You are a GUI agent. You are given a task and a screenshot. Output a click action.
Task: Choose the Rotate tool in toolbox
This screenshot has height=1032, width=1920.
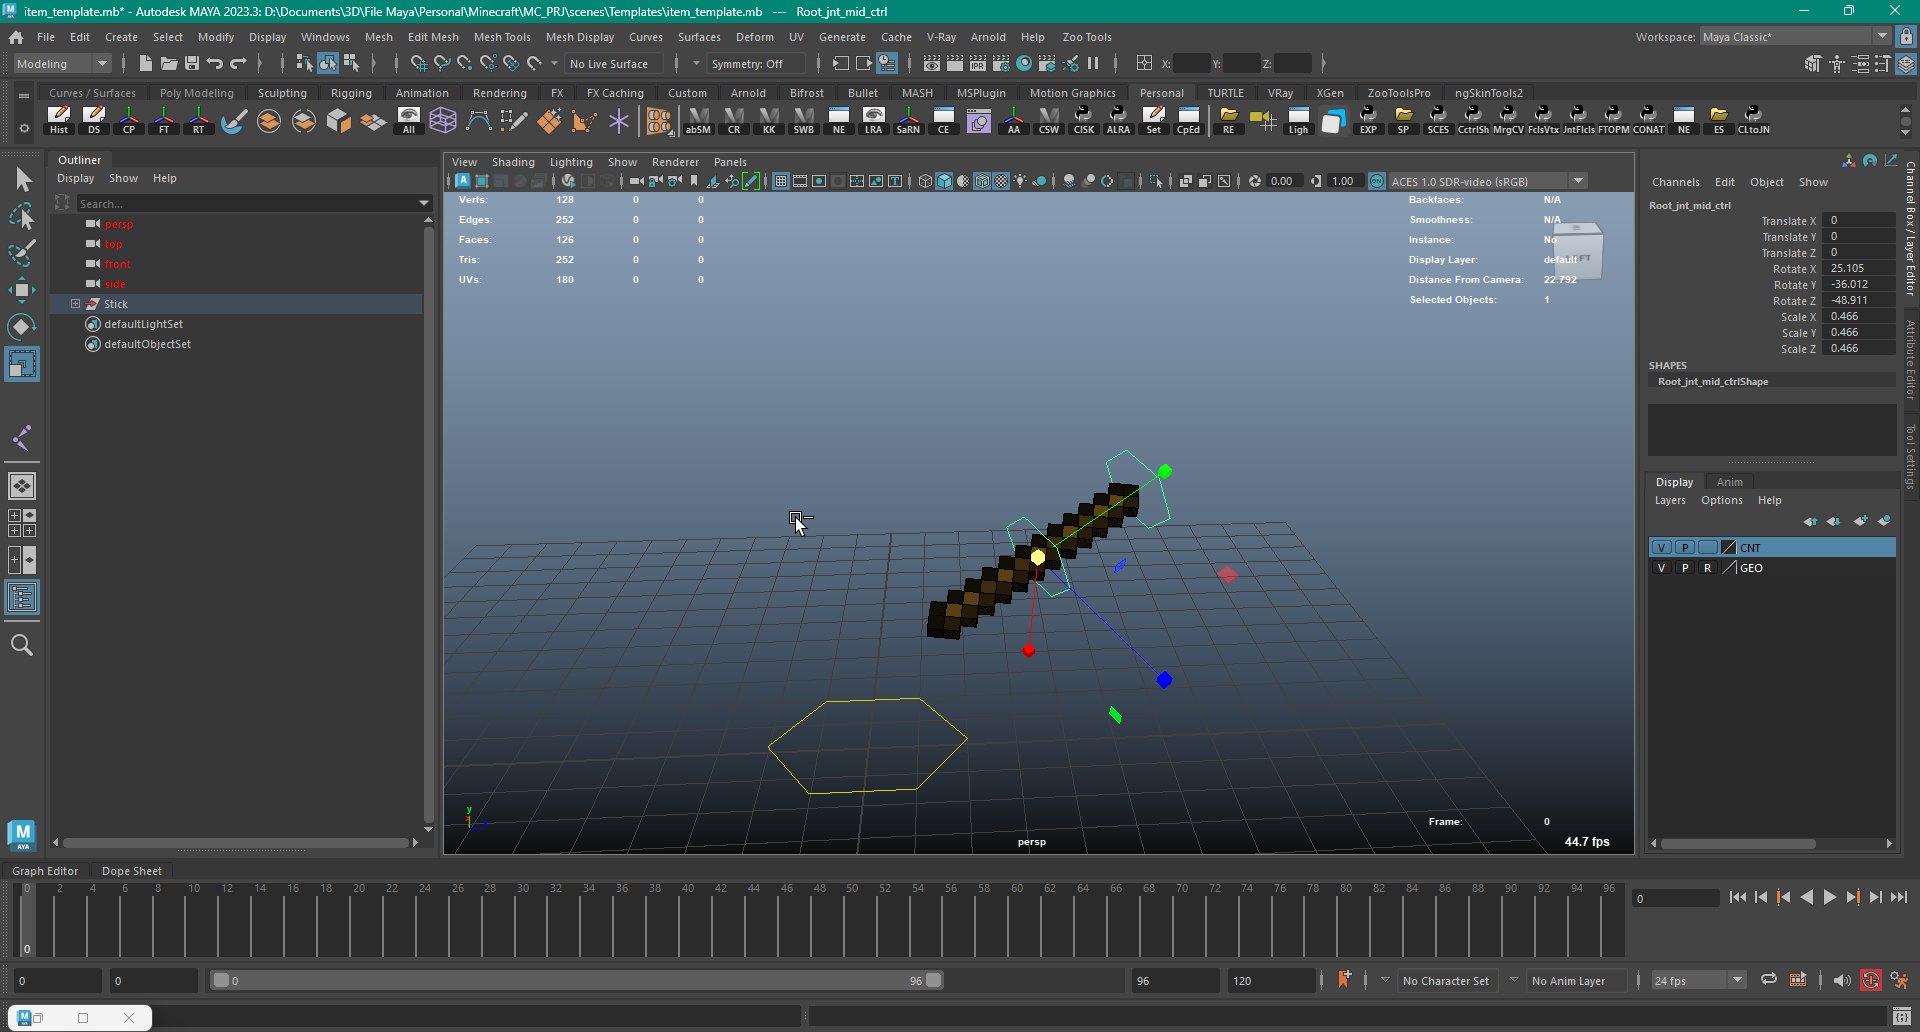pyautogui.click(x=22, y=326)
